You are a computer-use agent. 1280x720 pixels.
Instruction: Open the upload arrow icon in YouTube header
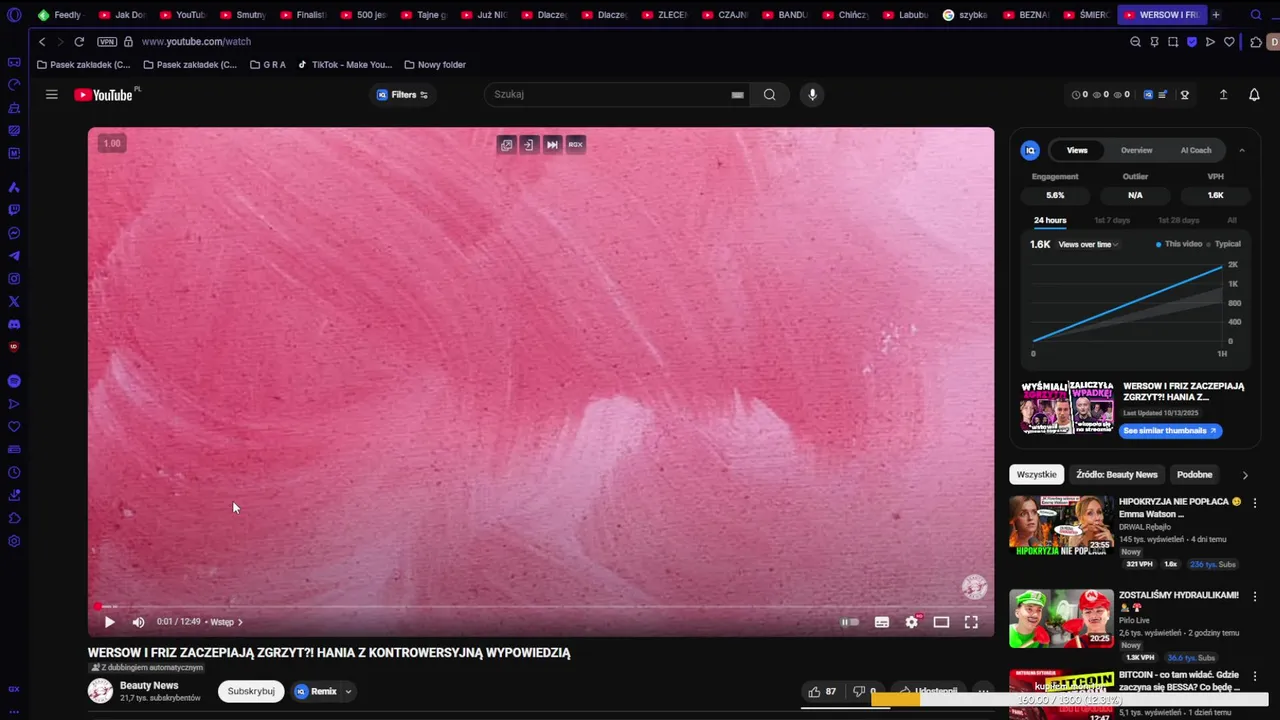pyautogui.click(x=1222, y=95)
